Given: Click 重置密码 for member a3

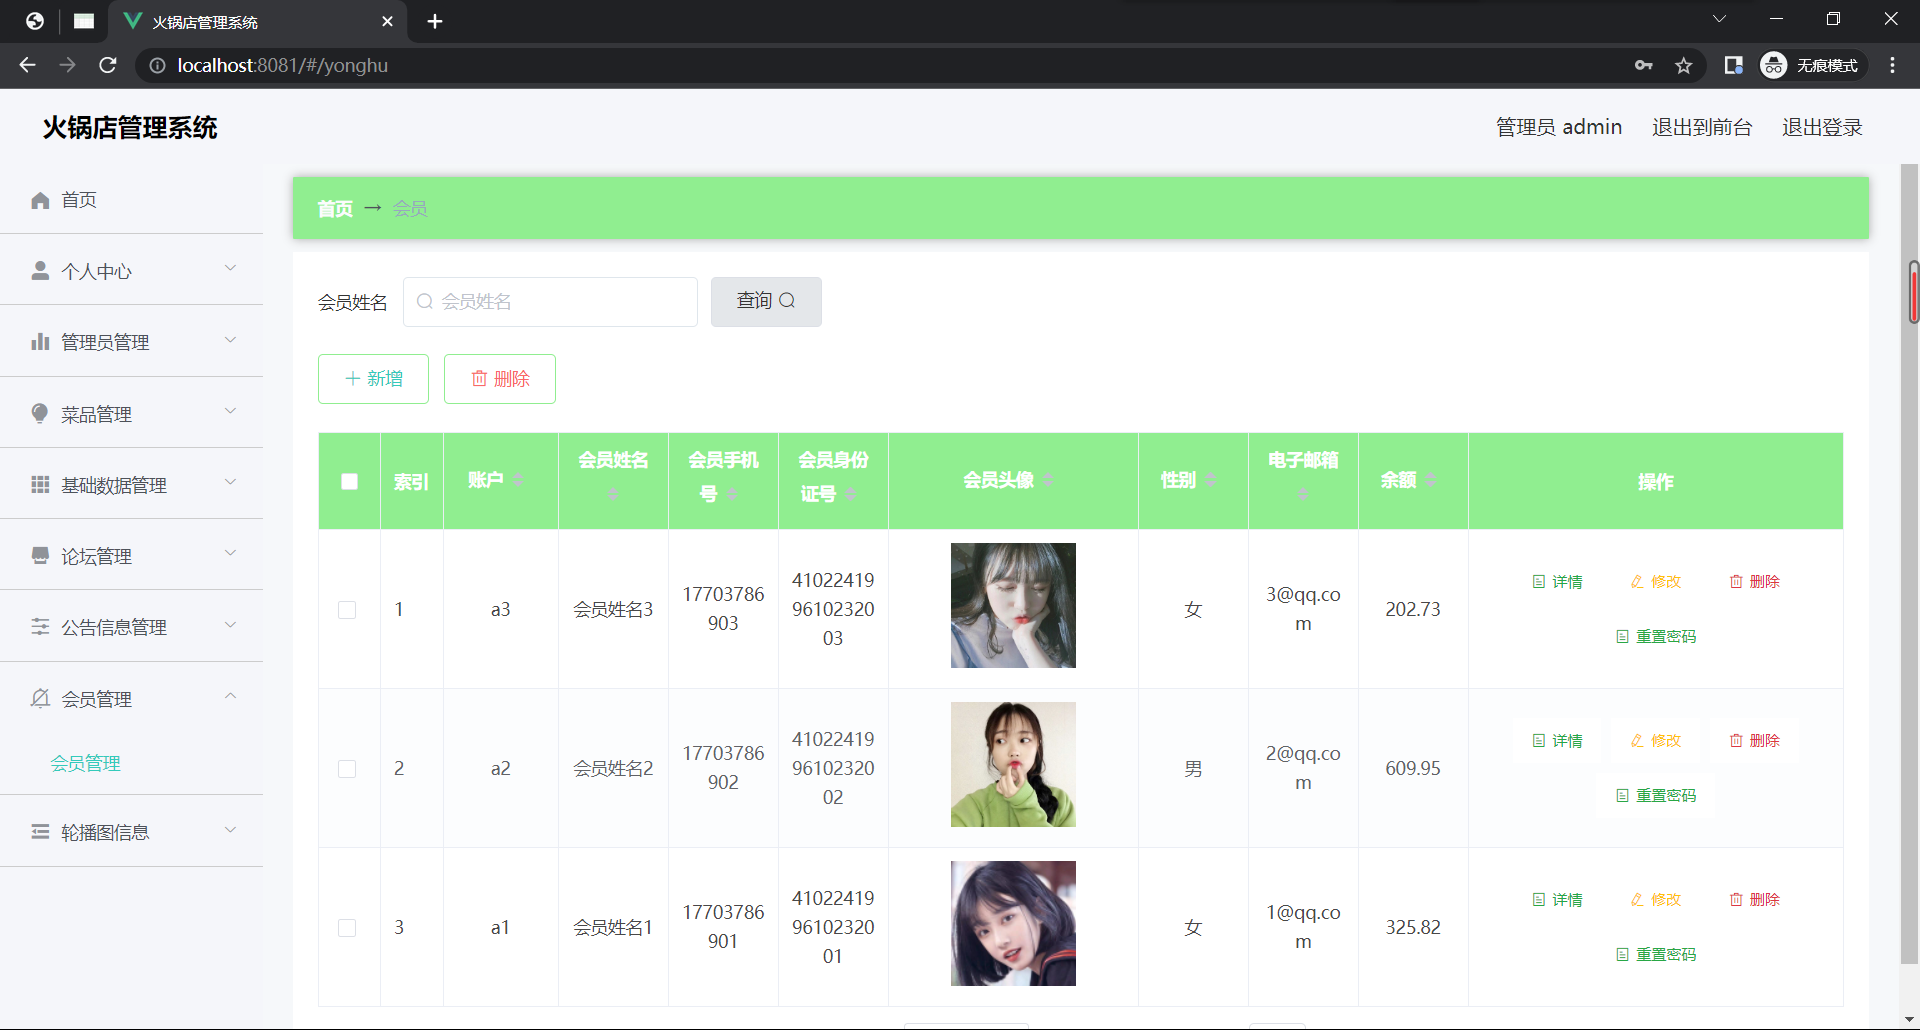Looking at the screenshot, I should pyautogui.click(x=1655, y=636).
